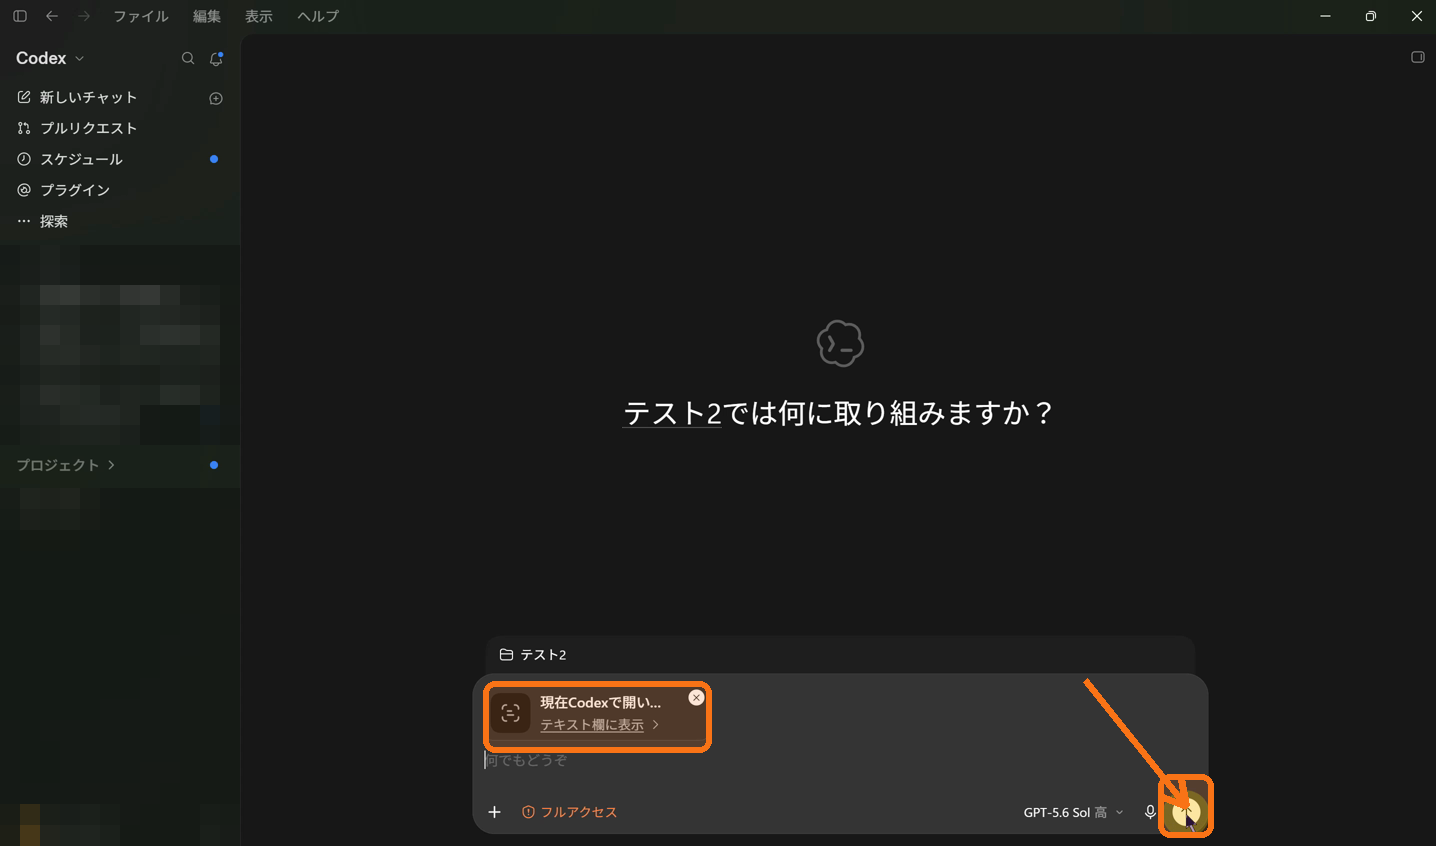The width and height of the screenshot is (1436, 846).
Task: Go back with the left arrow
Action: coord(52,16)
